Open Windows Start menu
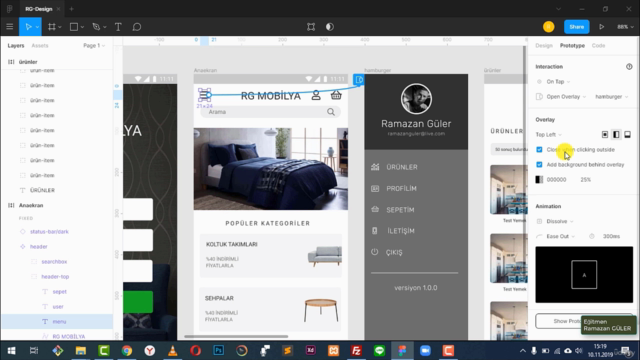This screenshot has width=640, height=360. [11, 351]
